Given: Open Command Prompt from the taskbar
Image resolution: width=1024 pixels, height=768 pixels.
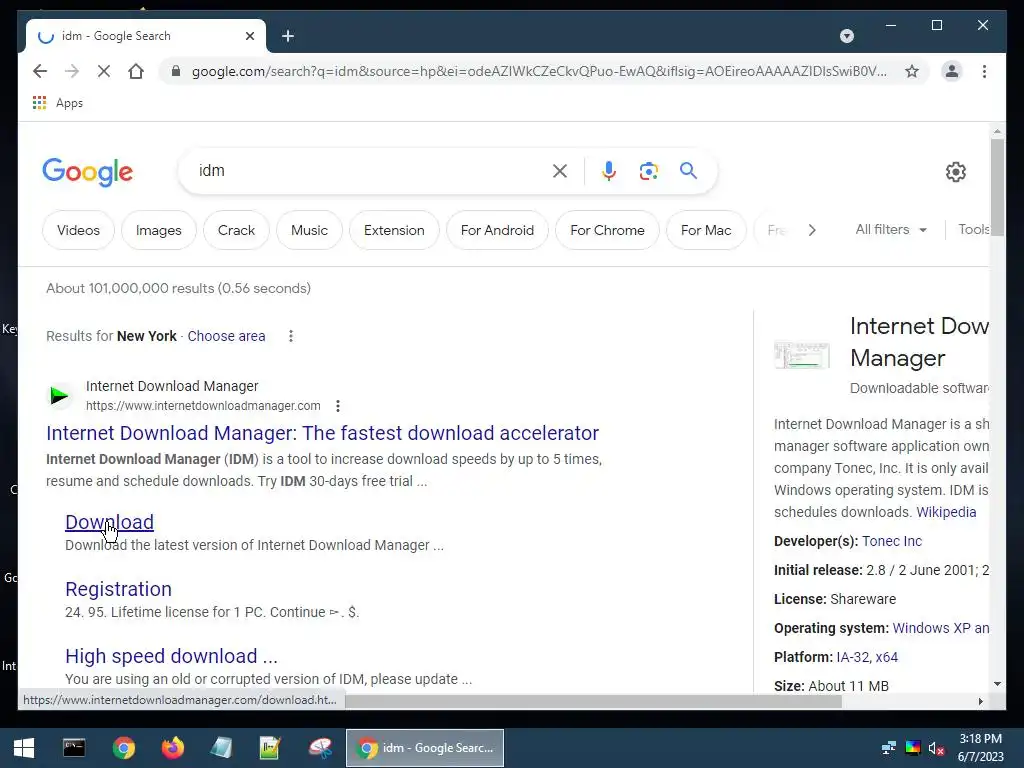Looking at the screenshot, I should 74,748.
